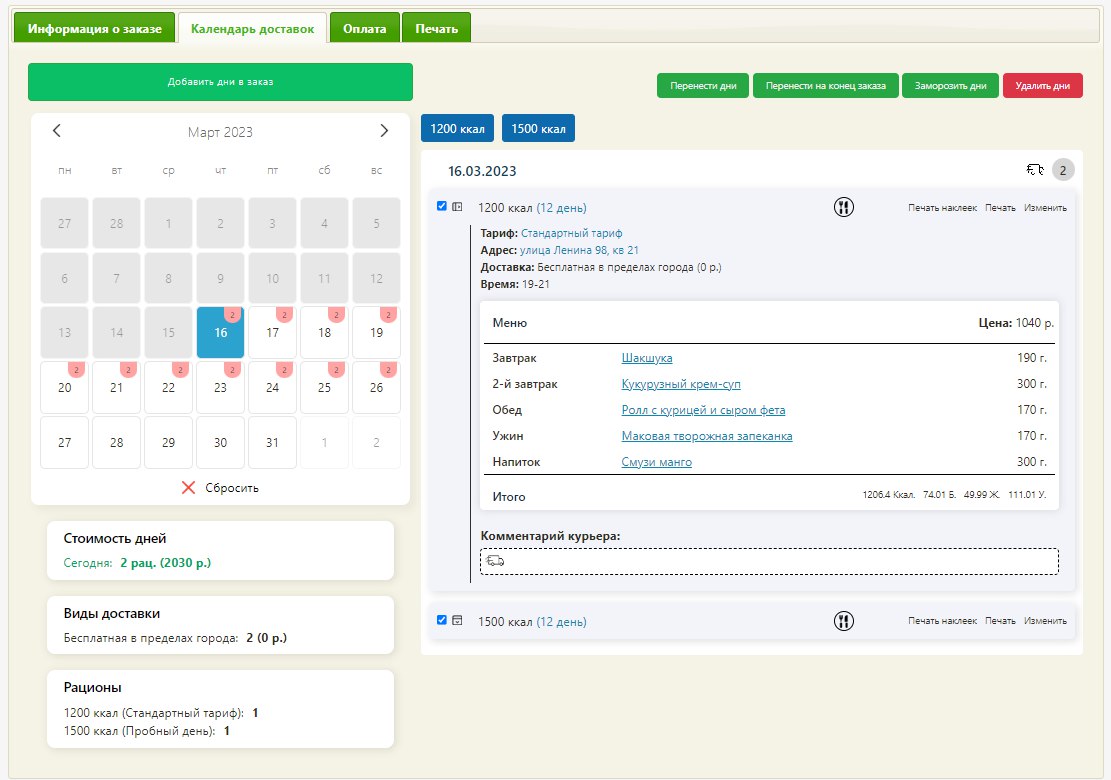Click the delivery truck icon beside date 16.03.2023
1111x780 pixels.
tap(1035, 170)
